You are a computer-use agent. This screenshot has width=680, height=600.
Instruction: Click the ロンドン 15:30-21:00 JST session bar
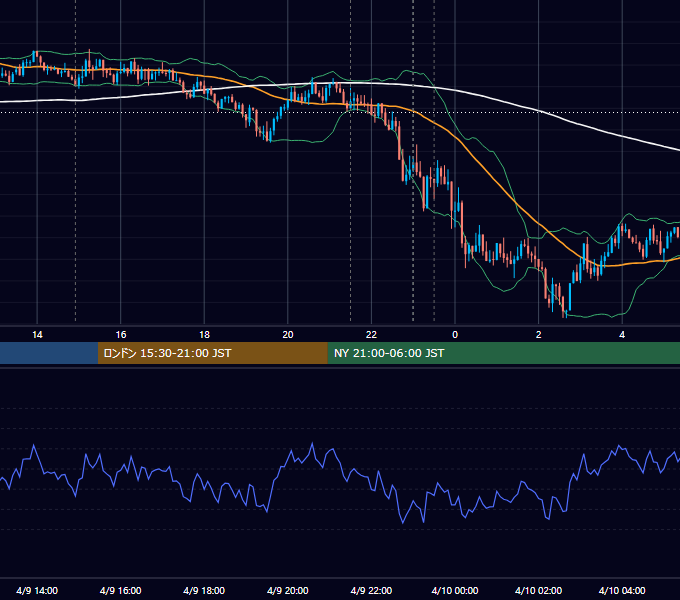click(x=212, y=353)
